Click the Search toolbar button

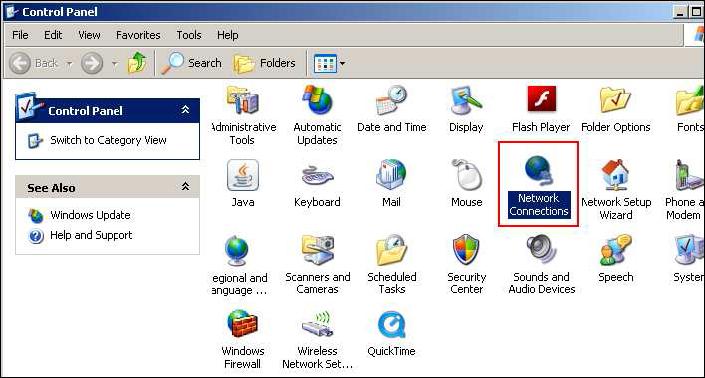point(192,63)
